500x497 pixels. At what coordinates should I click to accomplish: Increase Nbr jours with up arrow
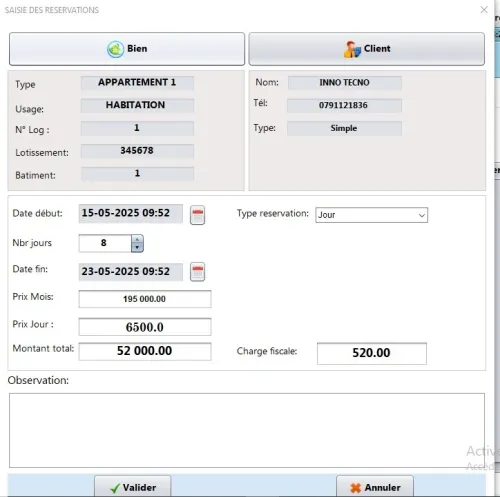point(137,239)
